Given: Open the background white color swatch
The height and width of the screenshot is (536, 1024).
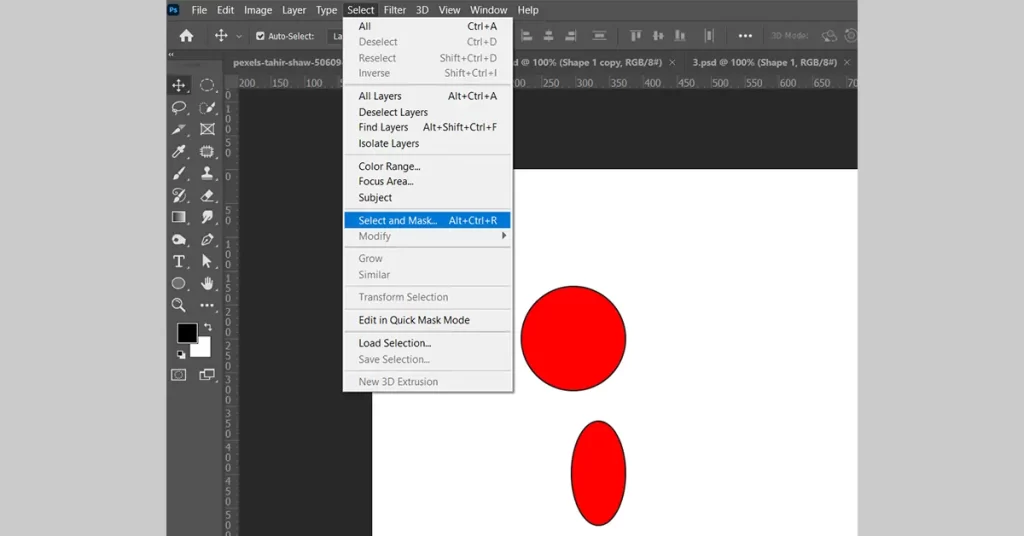Looking at the screenshot, I should (202, 349).
